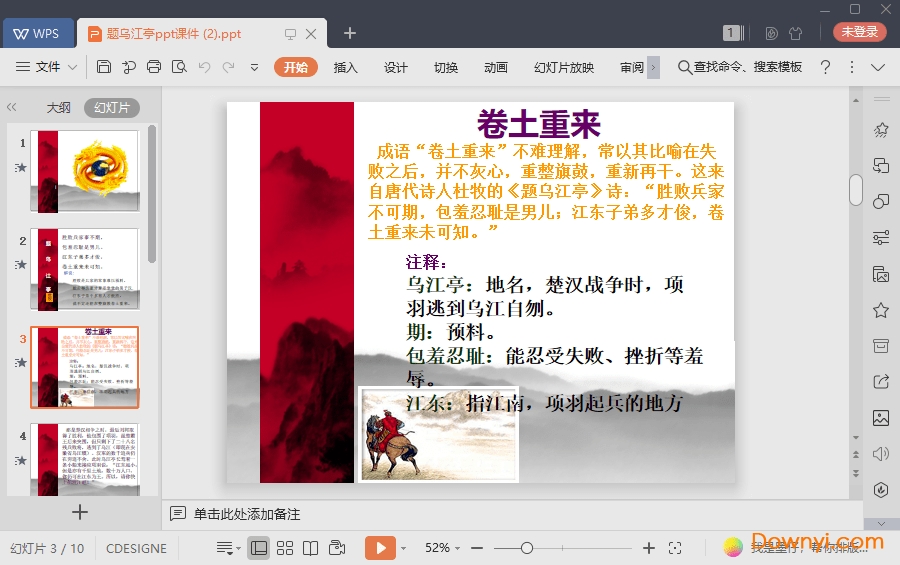Click the add new slide plus button
Screen dimensions: 900x565
click(80, 512)
